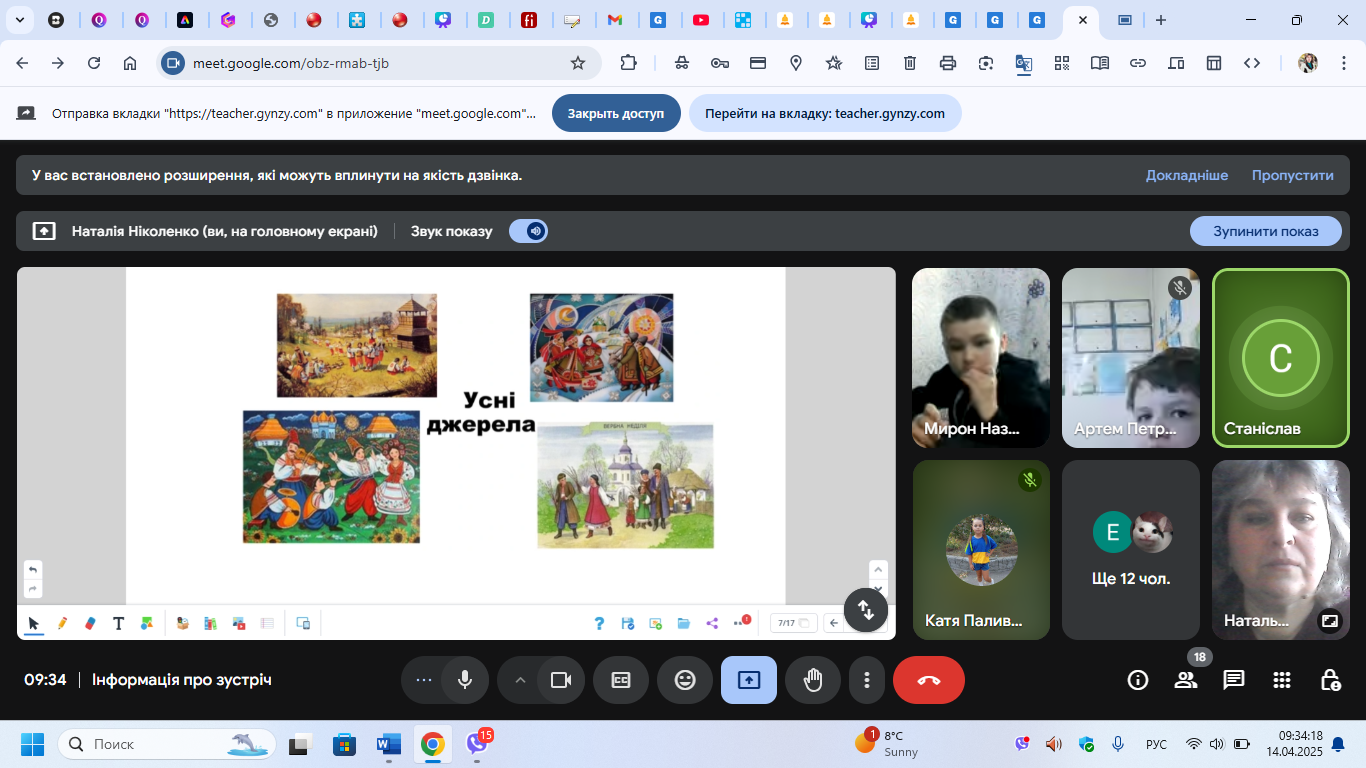1366x768 pixels.
Task: Open the shapes tool in Gynzy toolbar
Action: point(147,623)
